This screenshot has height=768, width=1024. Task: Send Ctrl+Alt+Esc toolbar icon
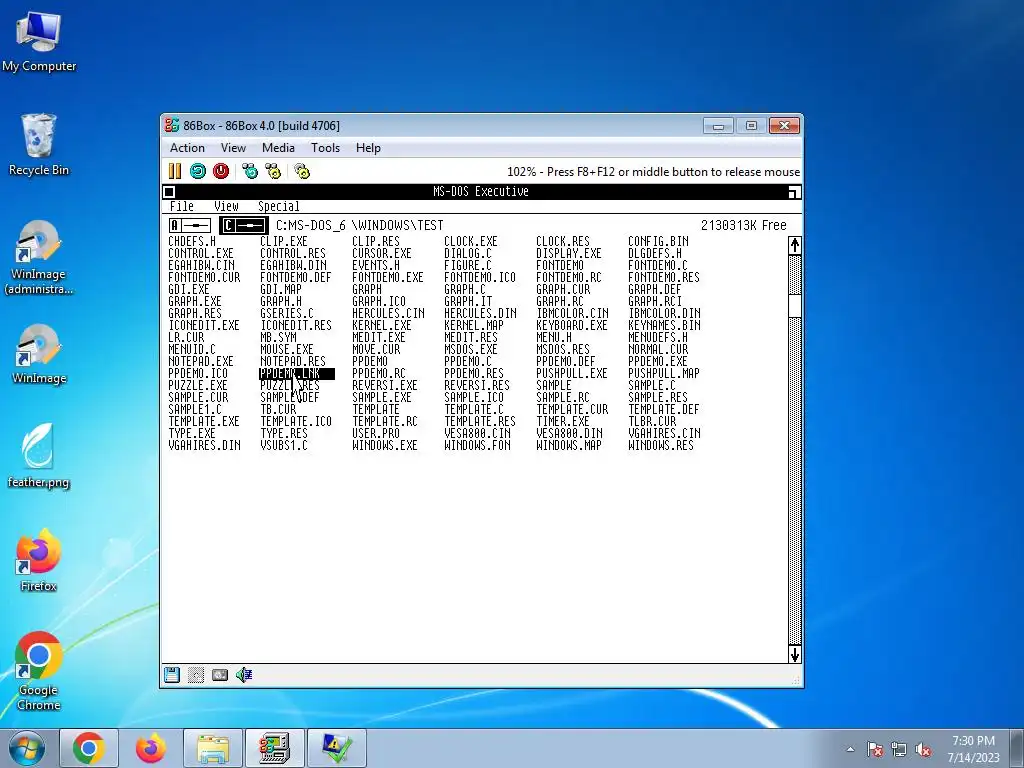pos(273,171)
